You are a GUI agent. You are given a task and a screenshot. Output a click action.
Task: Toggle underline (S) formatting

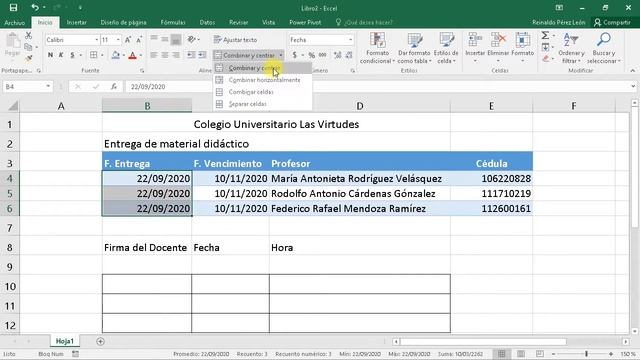tap(72, 55)
